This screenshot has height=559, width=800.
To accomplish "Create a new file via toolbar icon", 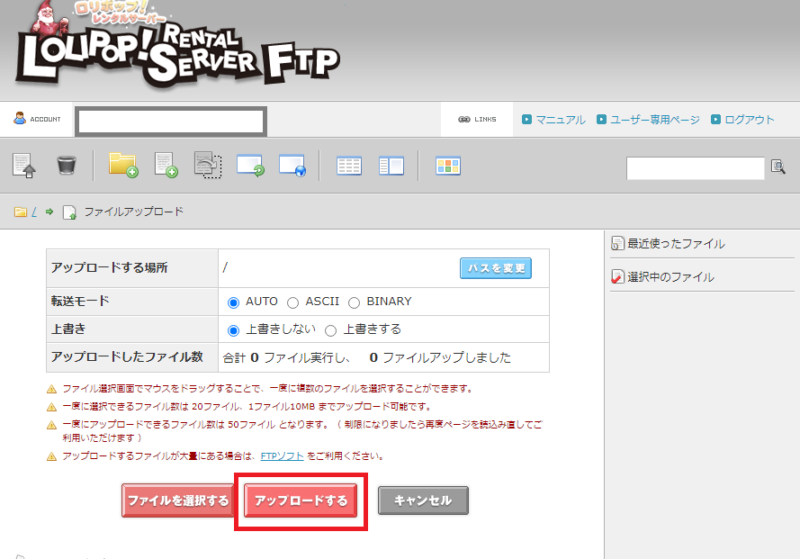I will [166, 166].
